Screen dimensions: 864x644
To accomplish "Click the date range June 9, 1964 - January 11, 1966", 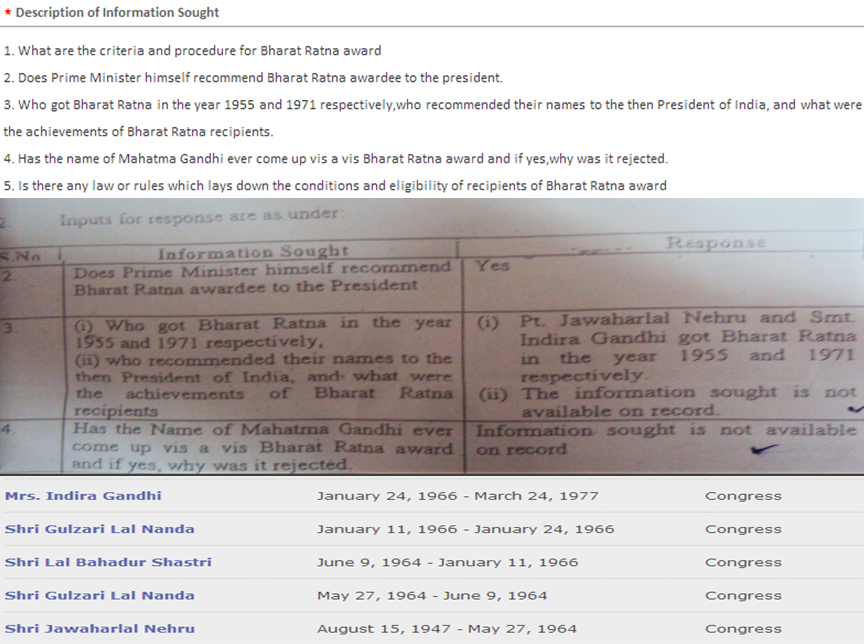I will pos(447,562).
